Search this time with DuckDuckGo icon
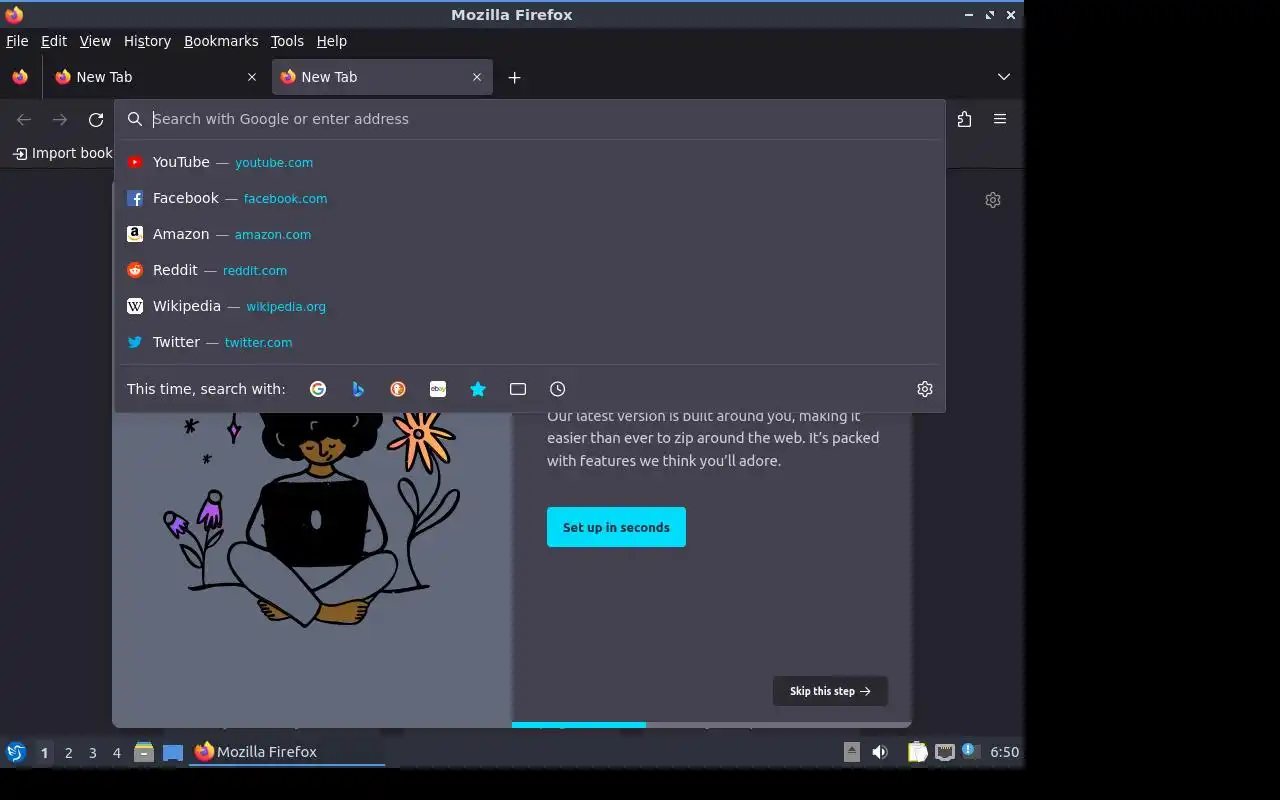Viewport: 1280px width, 800px height. pyautogui.click(x=398, y=389)
